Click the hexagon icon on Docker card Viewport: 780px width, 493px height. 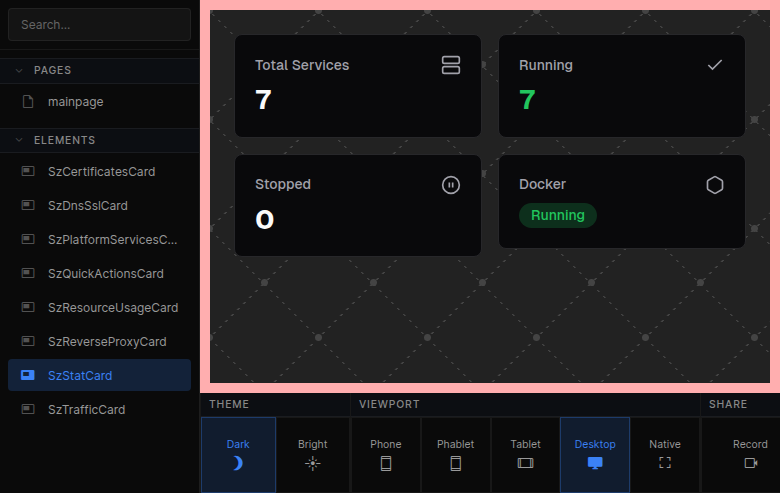coord(714,185)
